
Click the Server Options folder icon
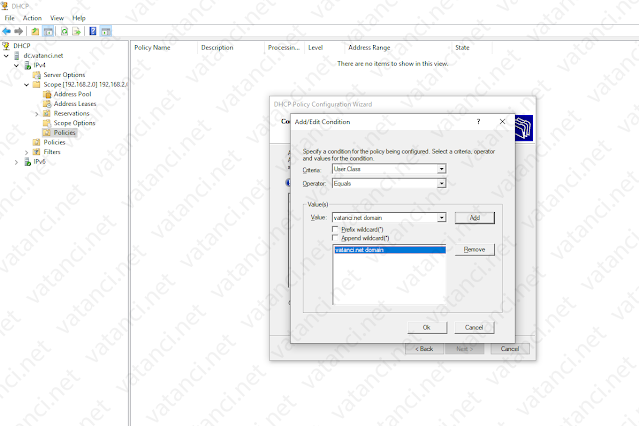click(37, 75)
